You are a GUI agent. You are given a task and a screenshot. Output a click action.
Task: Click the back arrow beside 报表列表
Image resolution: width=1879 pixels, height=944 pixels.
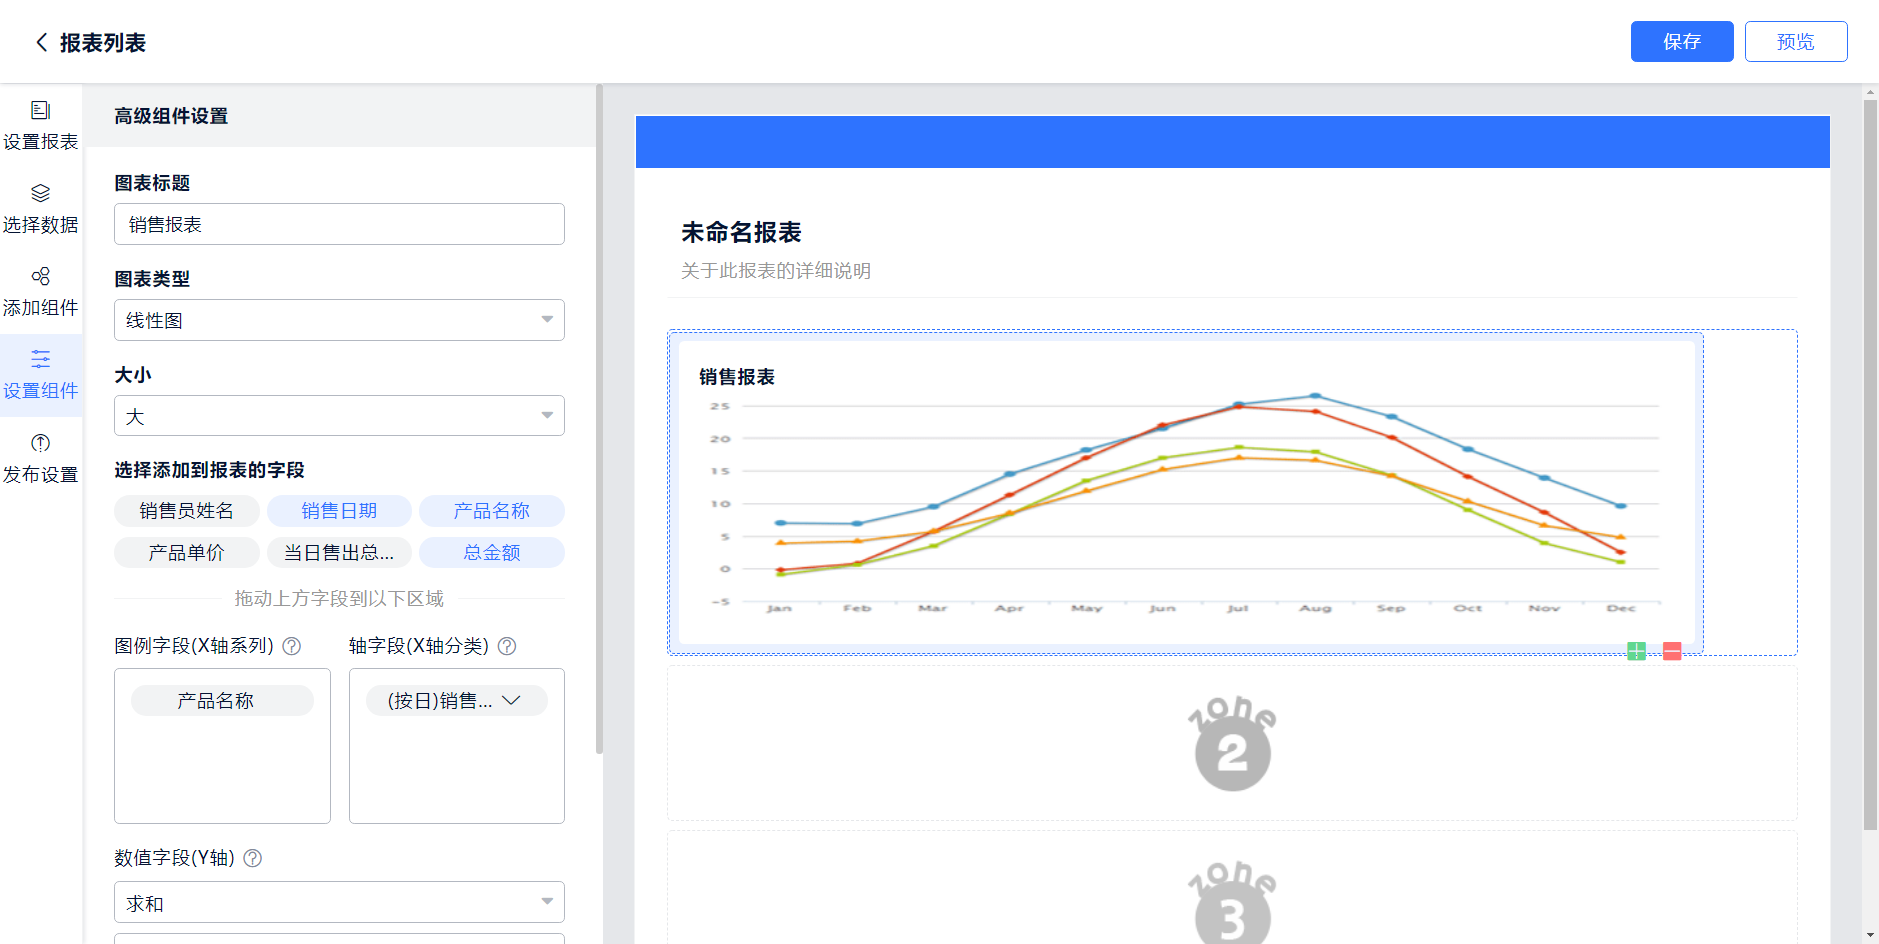tap(41, 42)
